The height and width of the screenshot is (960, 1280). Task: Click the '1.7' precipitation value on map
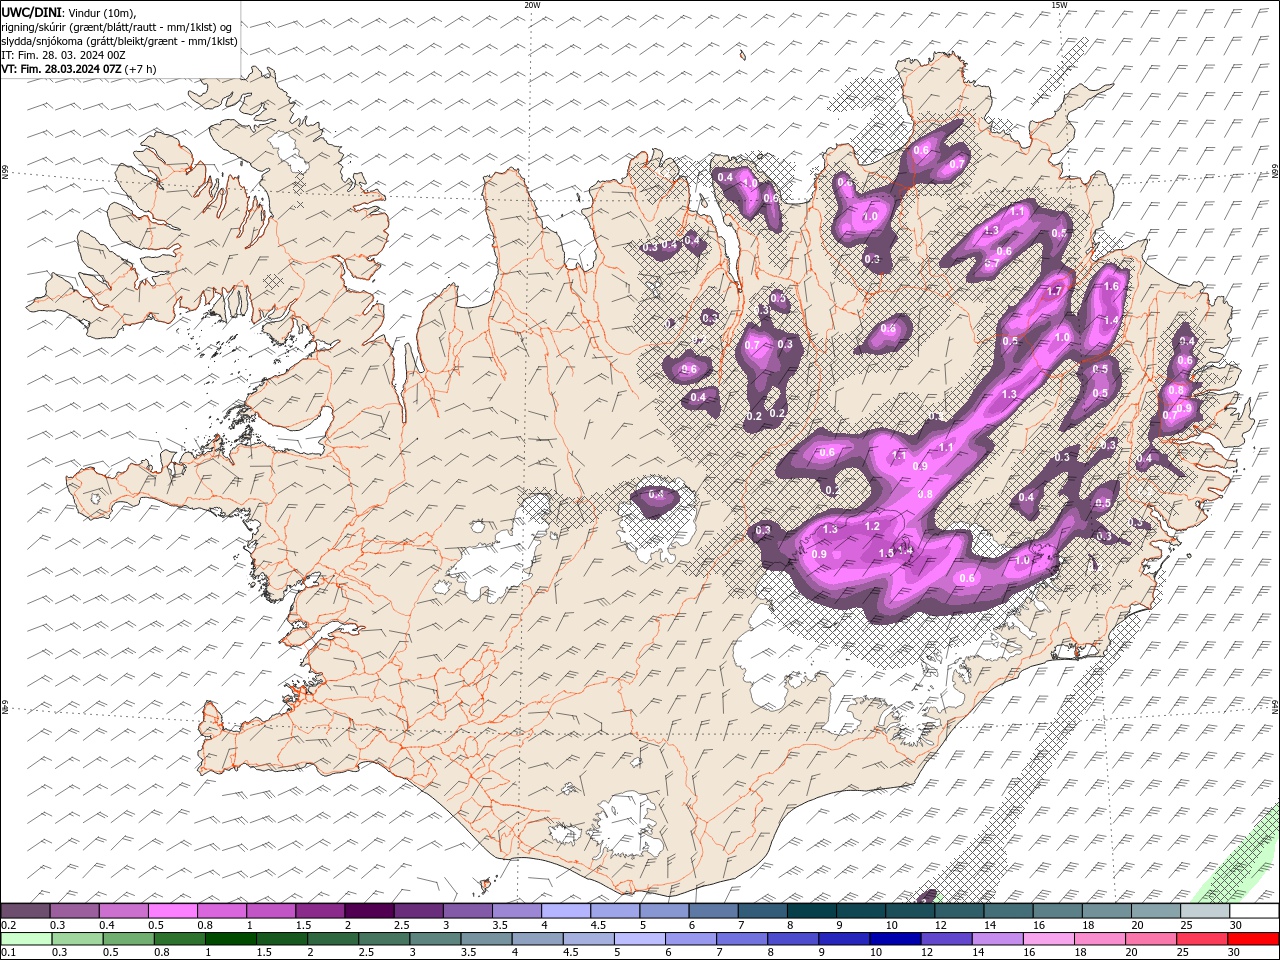point(1054,291)
